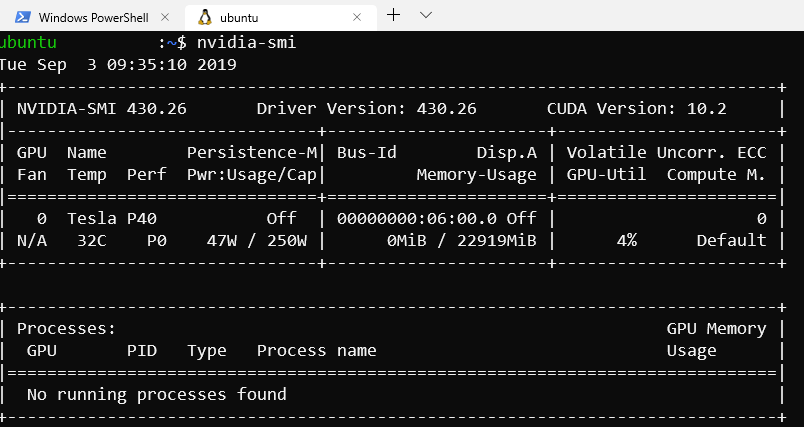Click the No running processes found message
This screenshot has height=429, width=806.
[156, 394]
